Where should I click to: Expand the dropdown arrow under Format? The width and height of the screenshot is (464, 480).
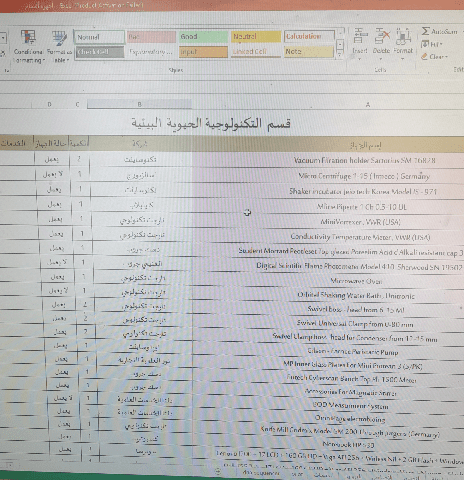403,59
